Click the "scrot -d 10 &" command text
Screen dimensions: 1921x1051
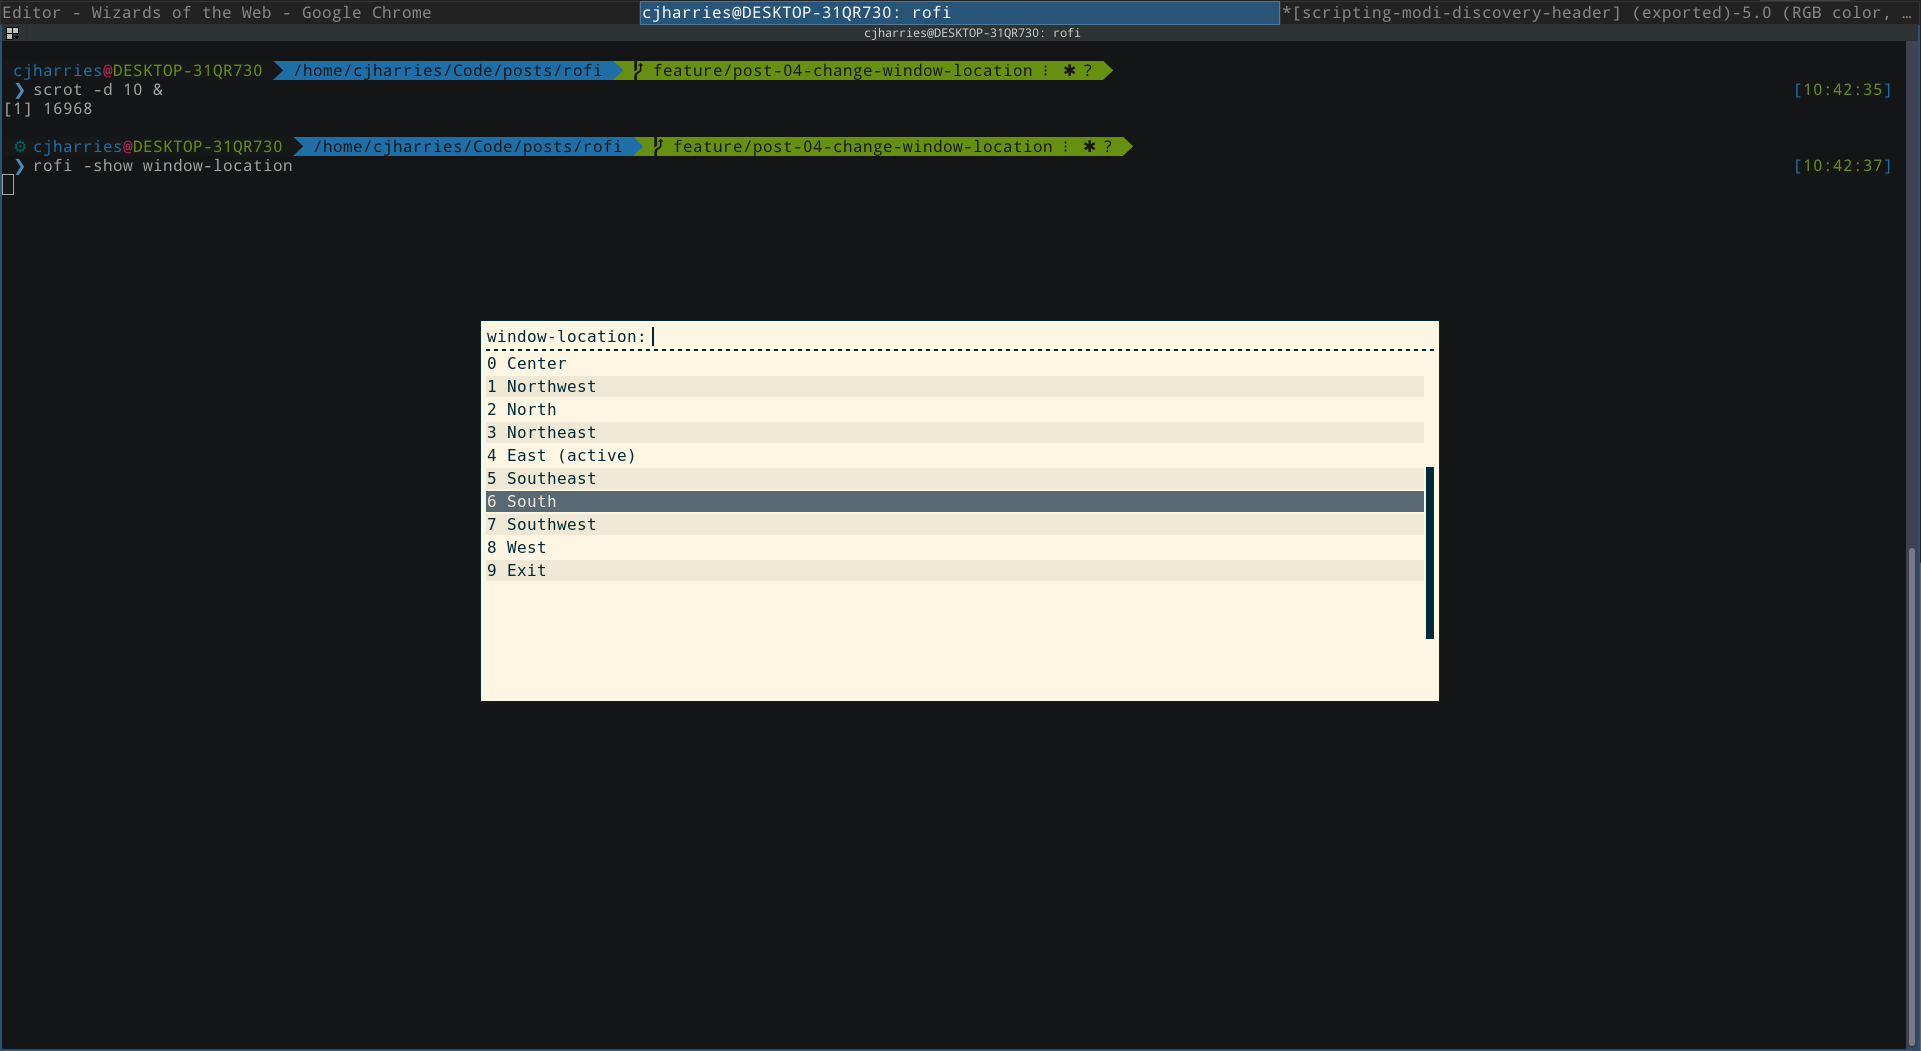click(x=98, y=89)
